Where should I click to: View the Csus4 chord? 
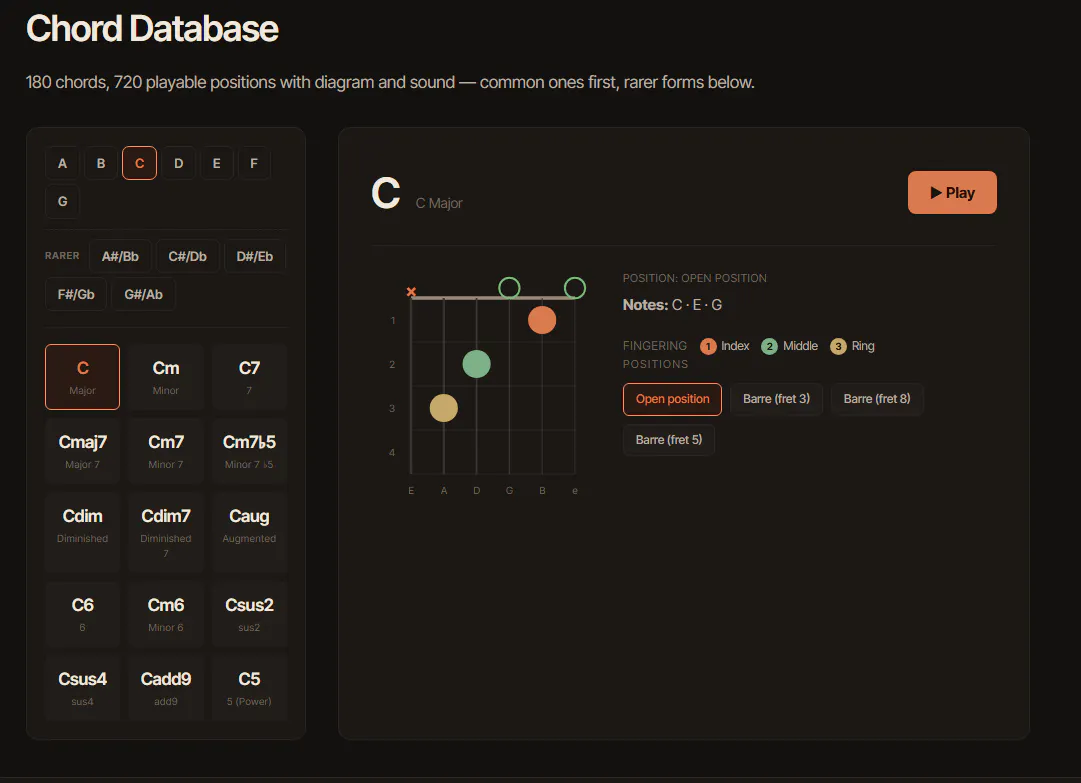[x=83, y=688]
